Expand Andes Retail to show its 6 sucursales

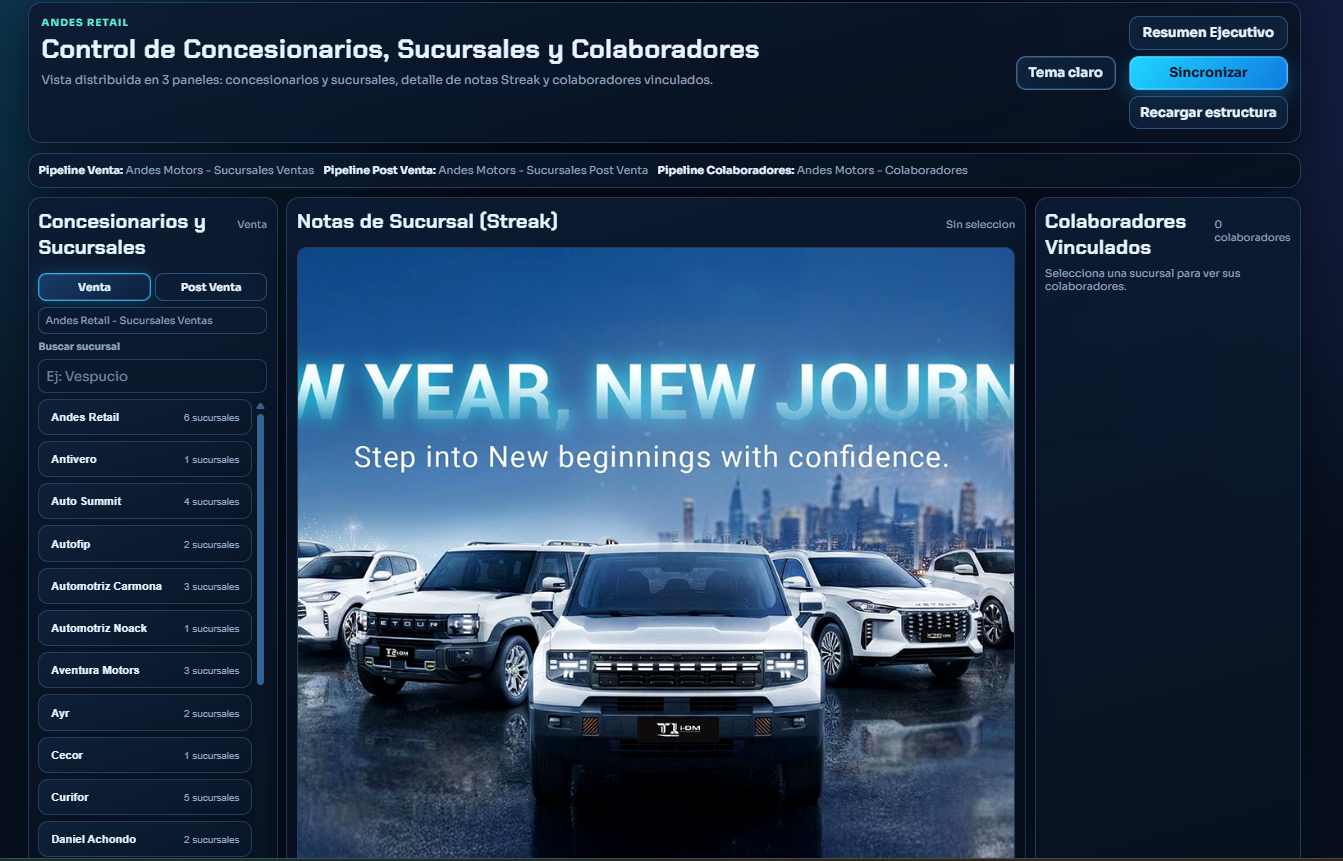coord(144,417)
